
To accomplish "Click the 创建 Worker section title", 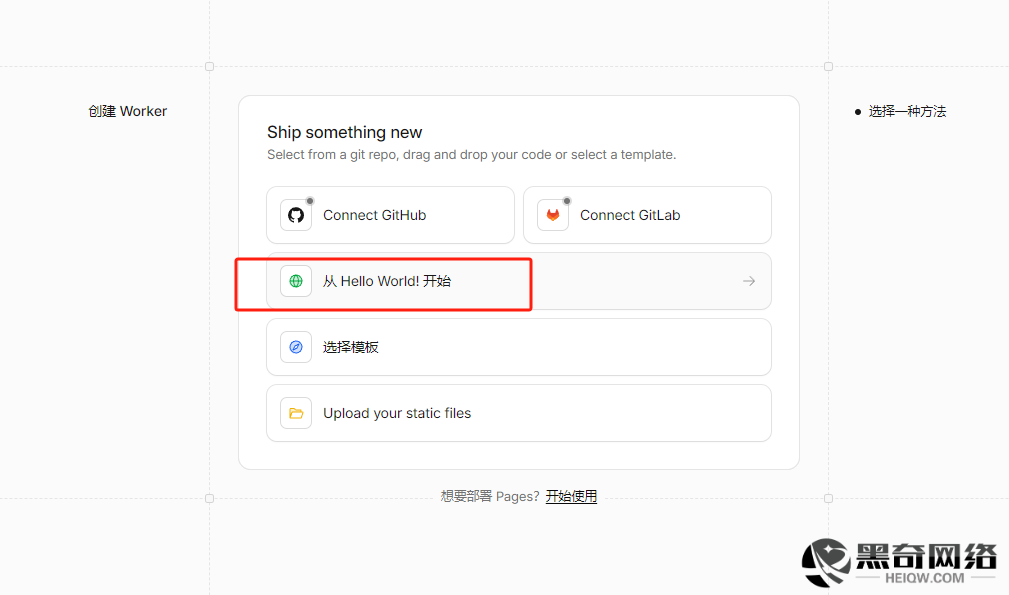I will point(127,111).
